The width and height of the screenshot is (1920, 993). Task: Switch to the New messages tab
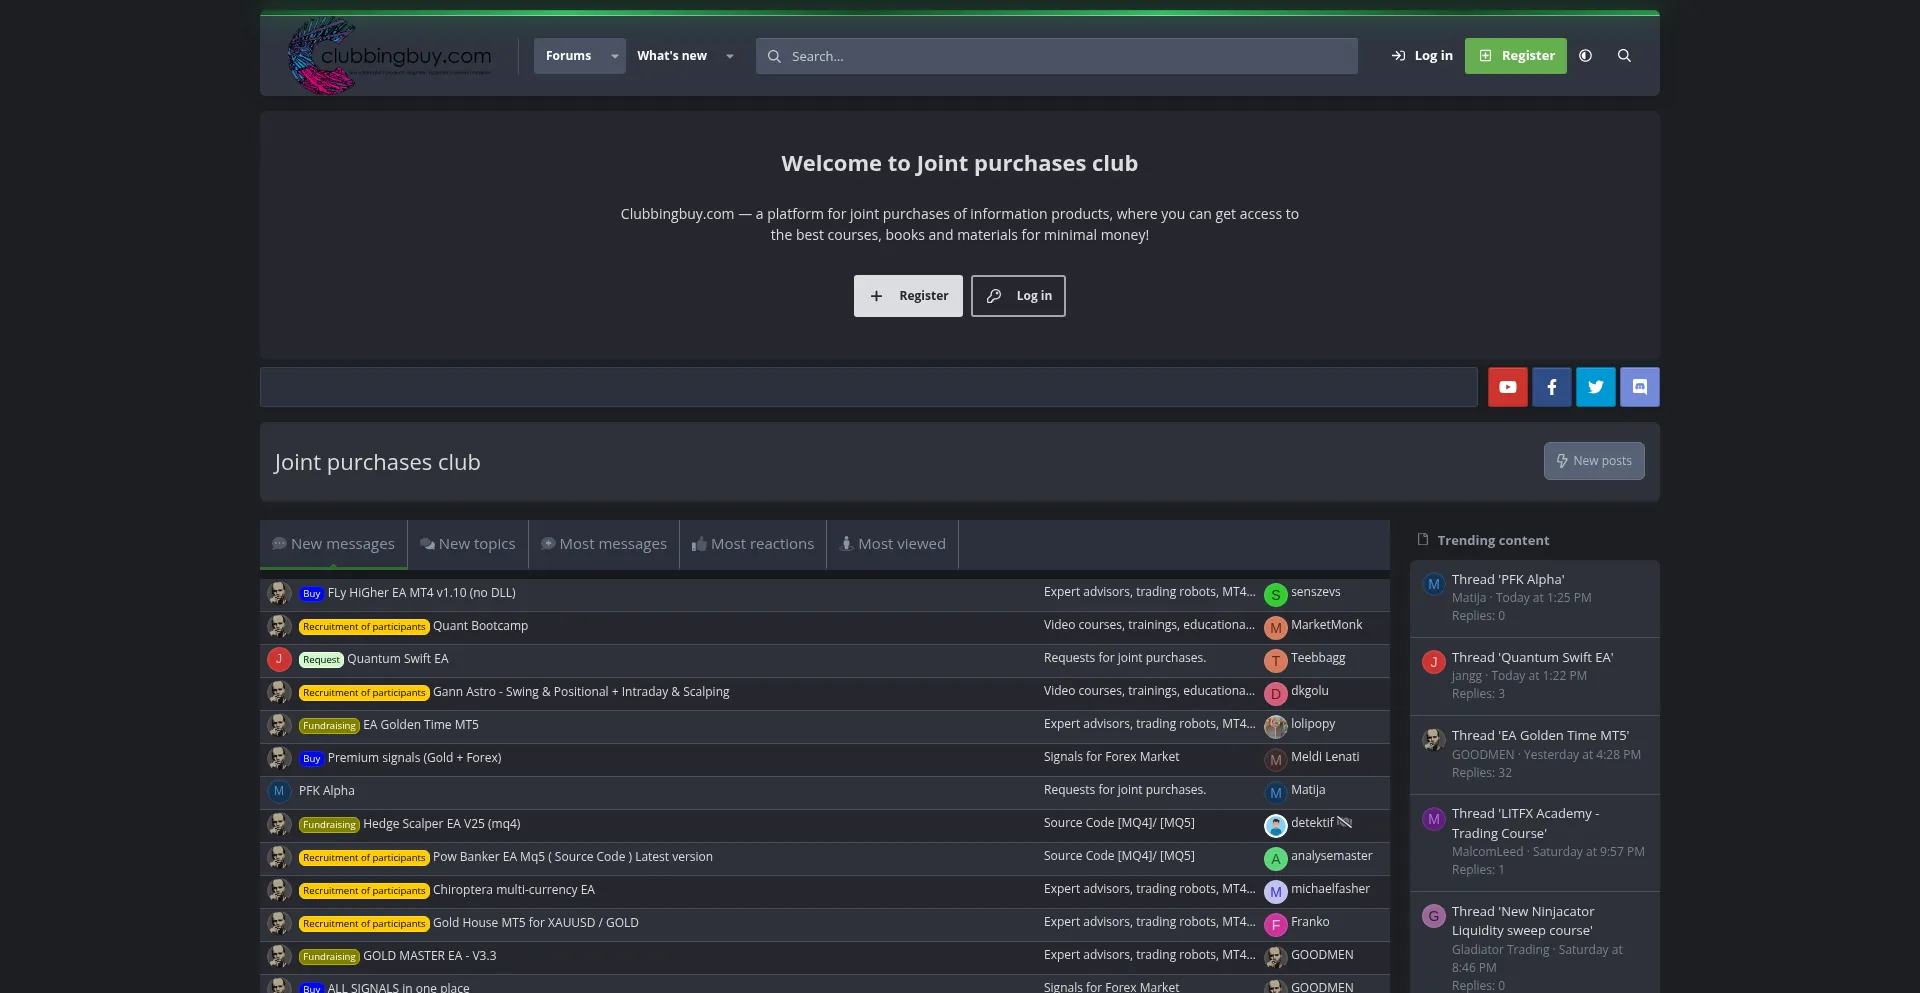click(333, 544)
